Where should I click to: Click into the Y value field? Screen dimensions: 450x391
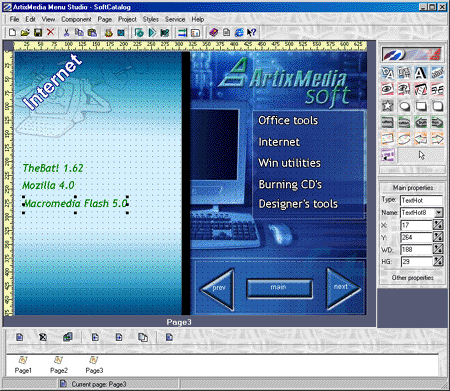click(416, 237)
